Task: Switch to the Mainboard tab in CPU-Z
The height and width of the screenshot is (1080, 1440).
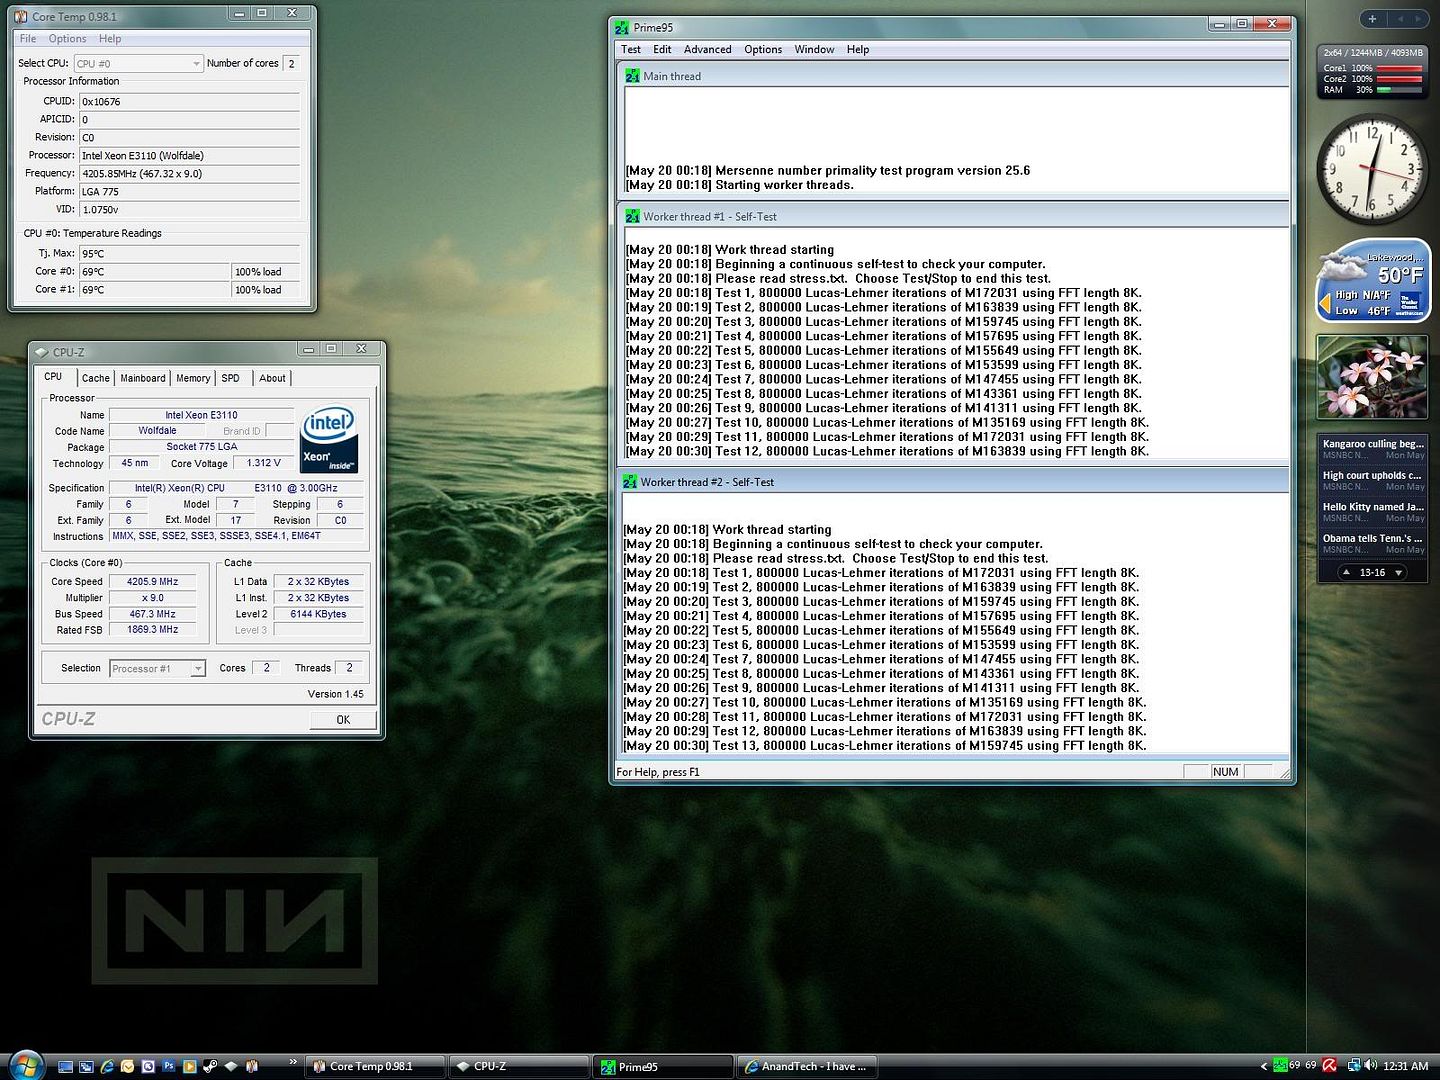Action: pos(143,378)
